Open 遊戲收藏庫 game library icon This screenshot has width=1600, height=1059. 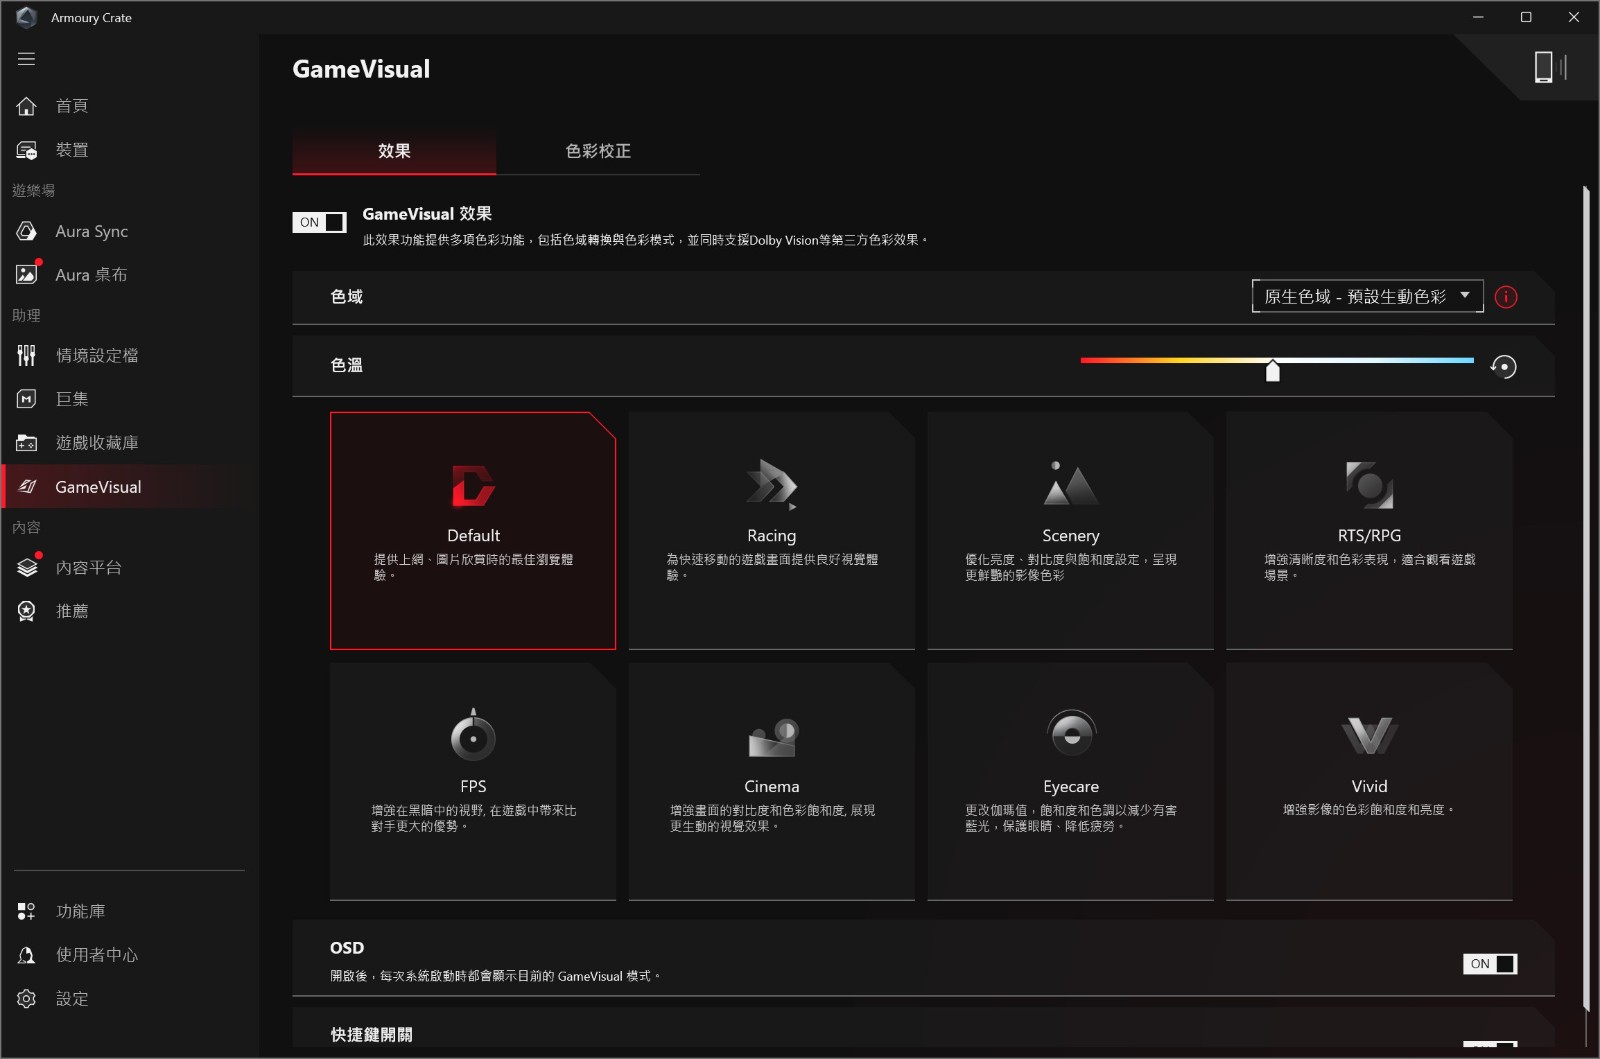(x=27, y=443)
